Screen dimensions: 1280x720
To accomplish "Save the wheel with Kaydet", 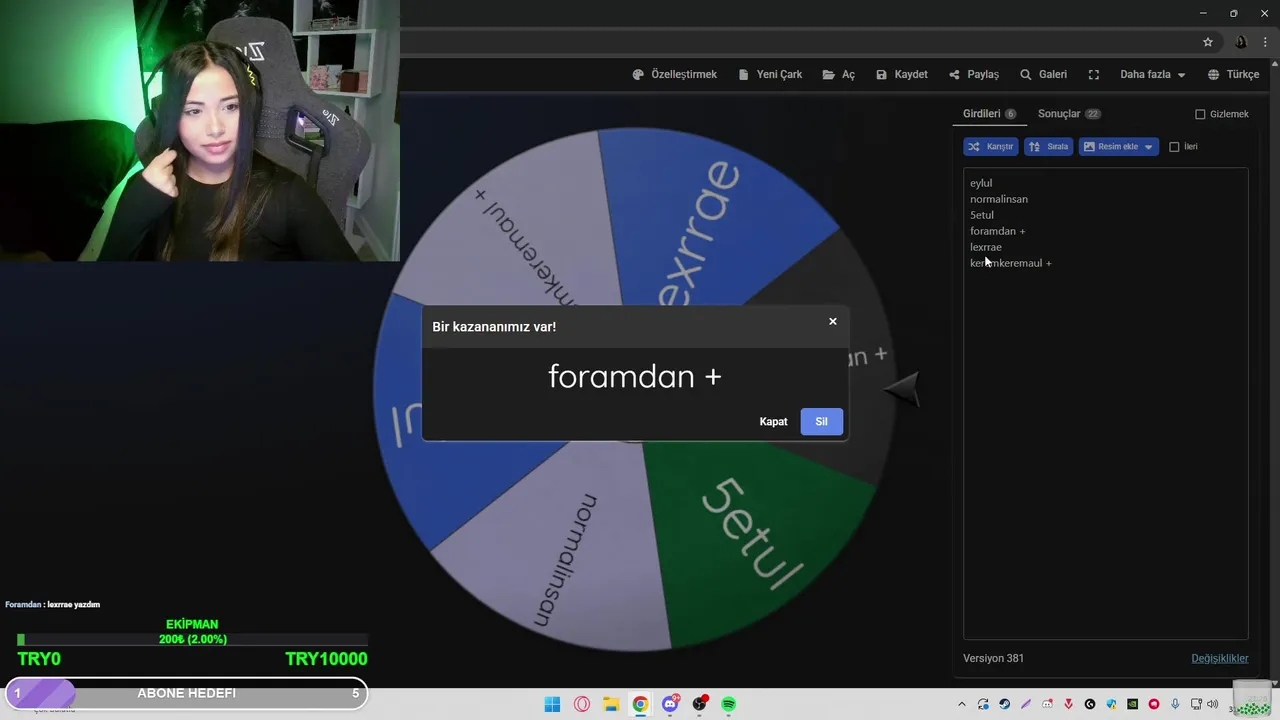I will coord(902,75).
